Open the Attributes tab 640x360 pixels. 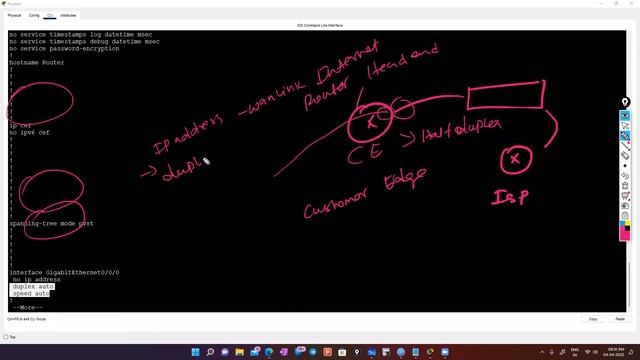pyautogui.click(x=68, y=16)
